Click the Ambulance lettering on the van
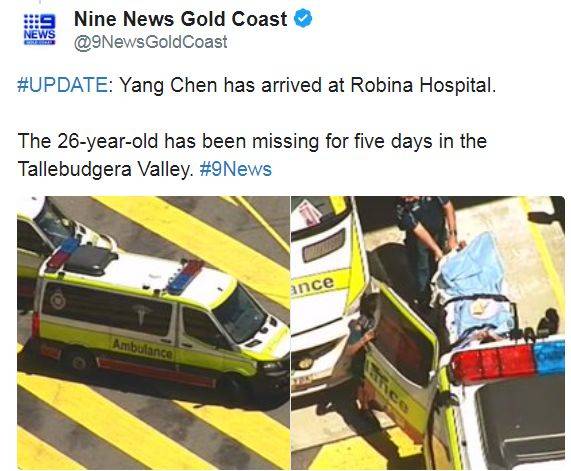571x471 pixels. pyautogui.click(x=142, y=348)
